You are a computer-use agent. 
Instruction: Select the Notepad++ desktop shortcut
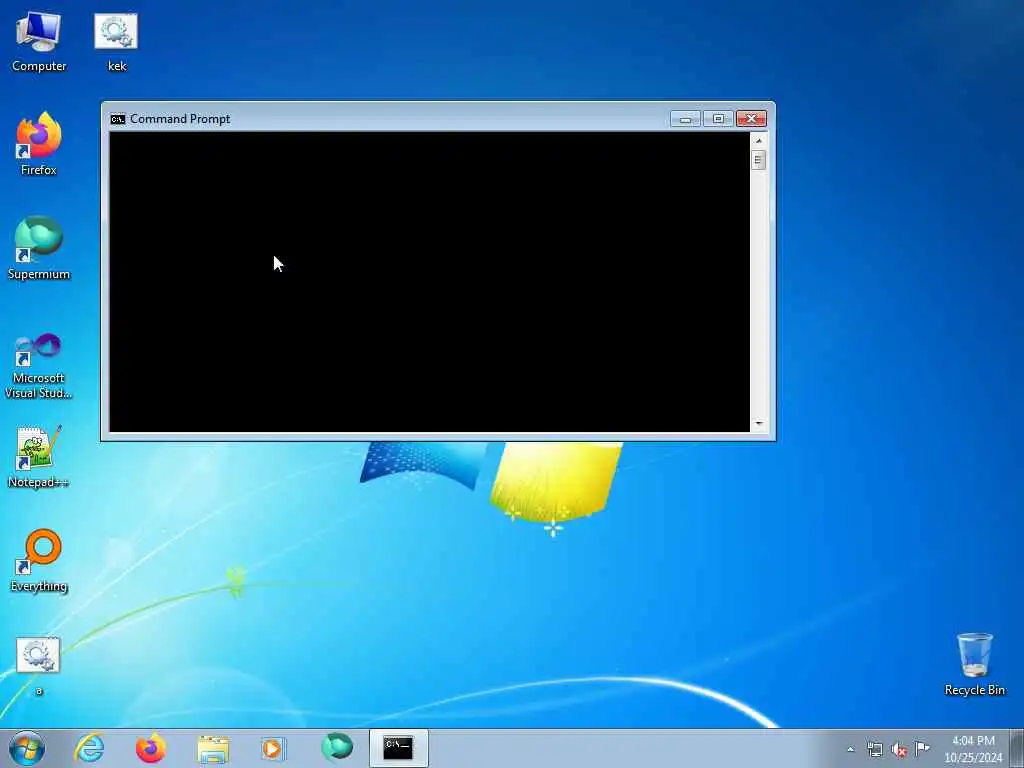click(x=39, y=457)
